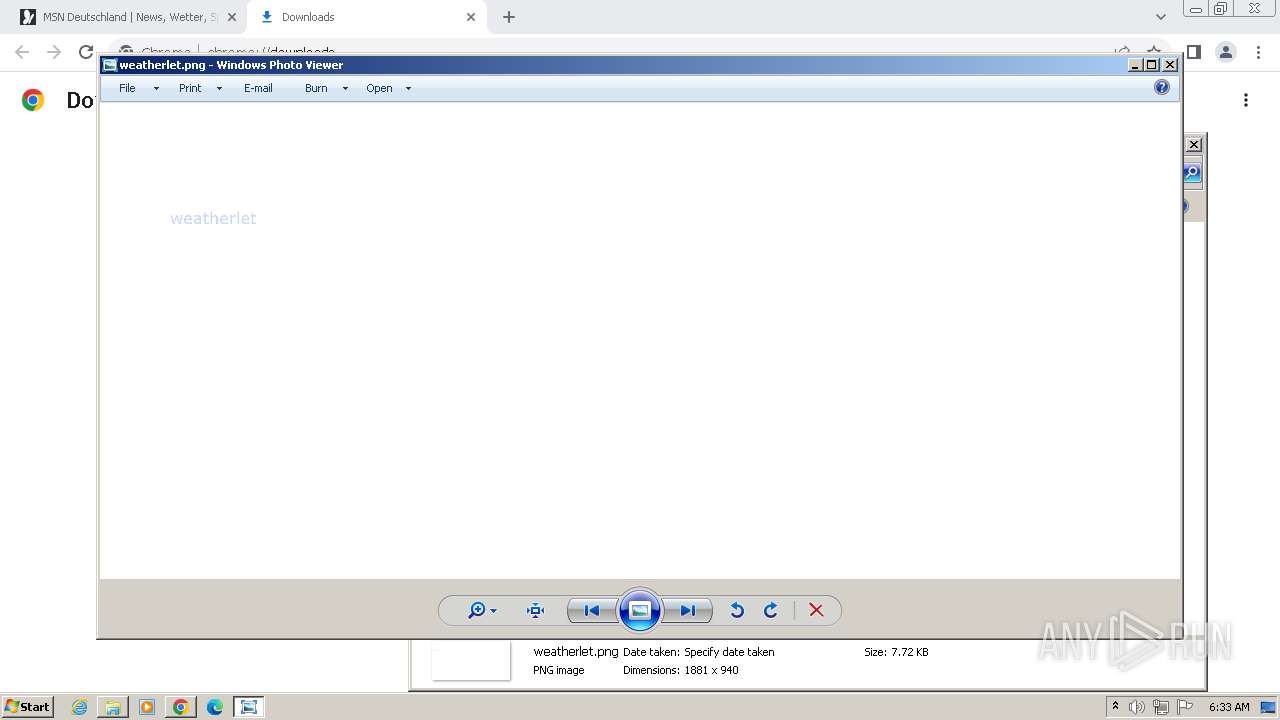The height and width of the screenshot is (720, 1280).
Task: Click the Actual Size fit button
Action: coord(535,610)
